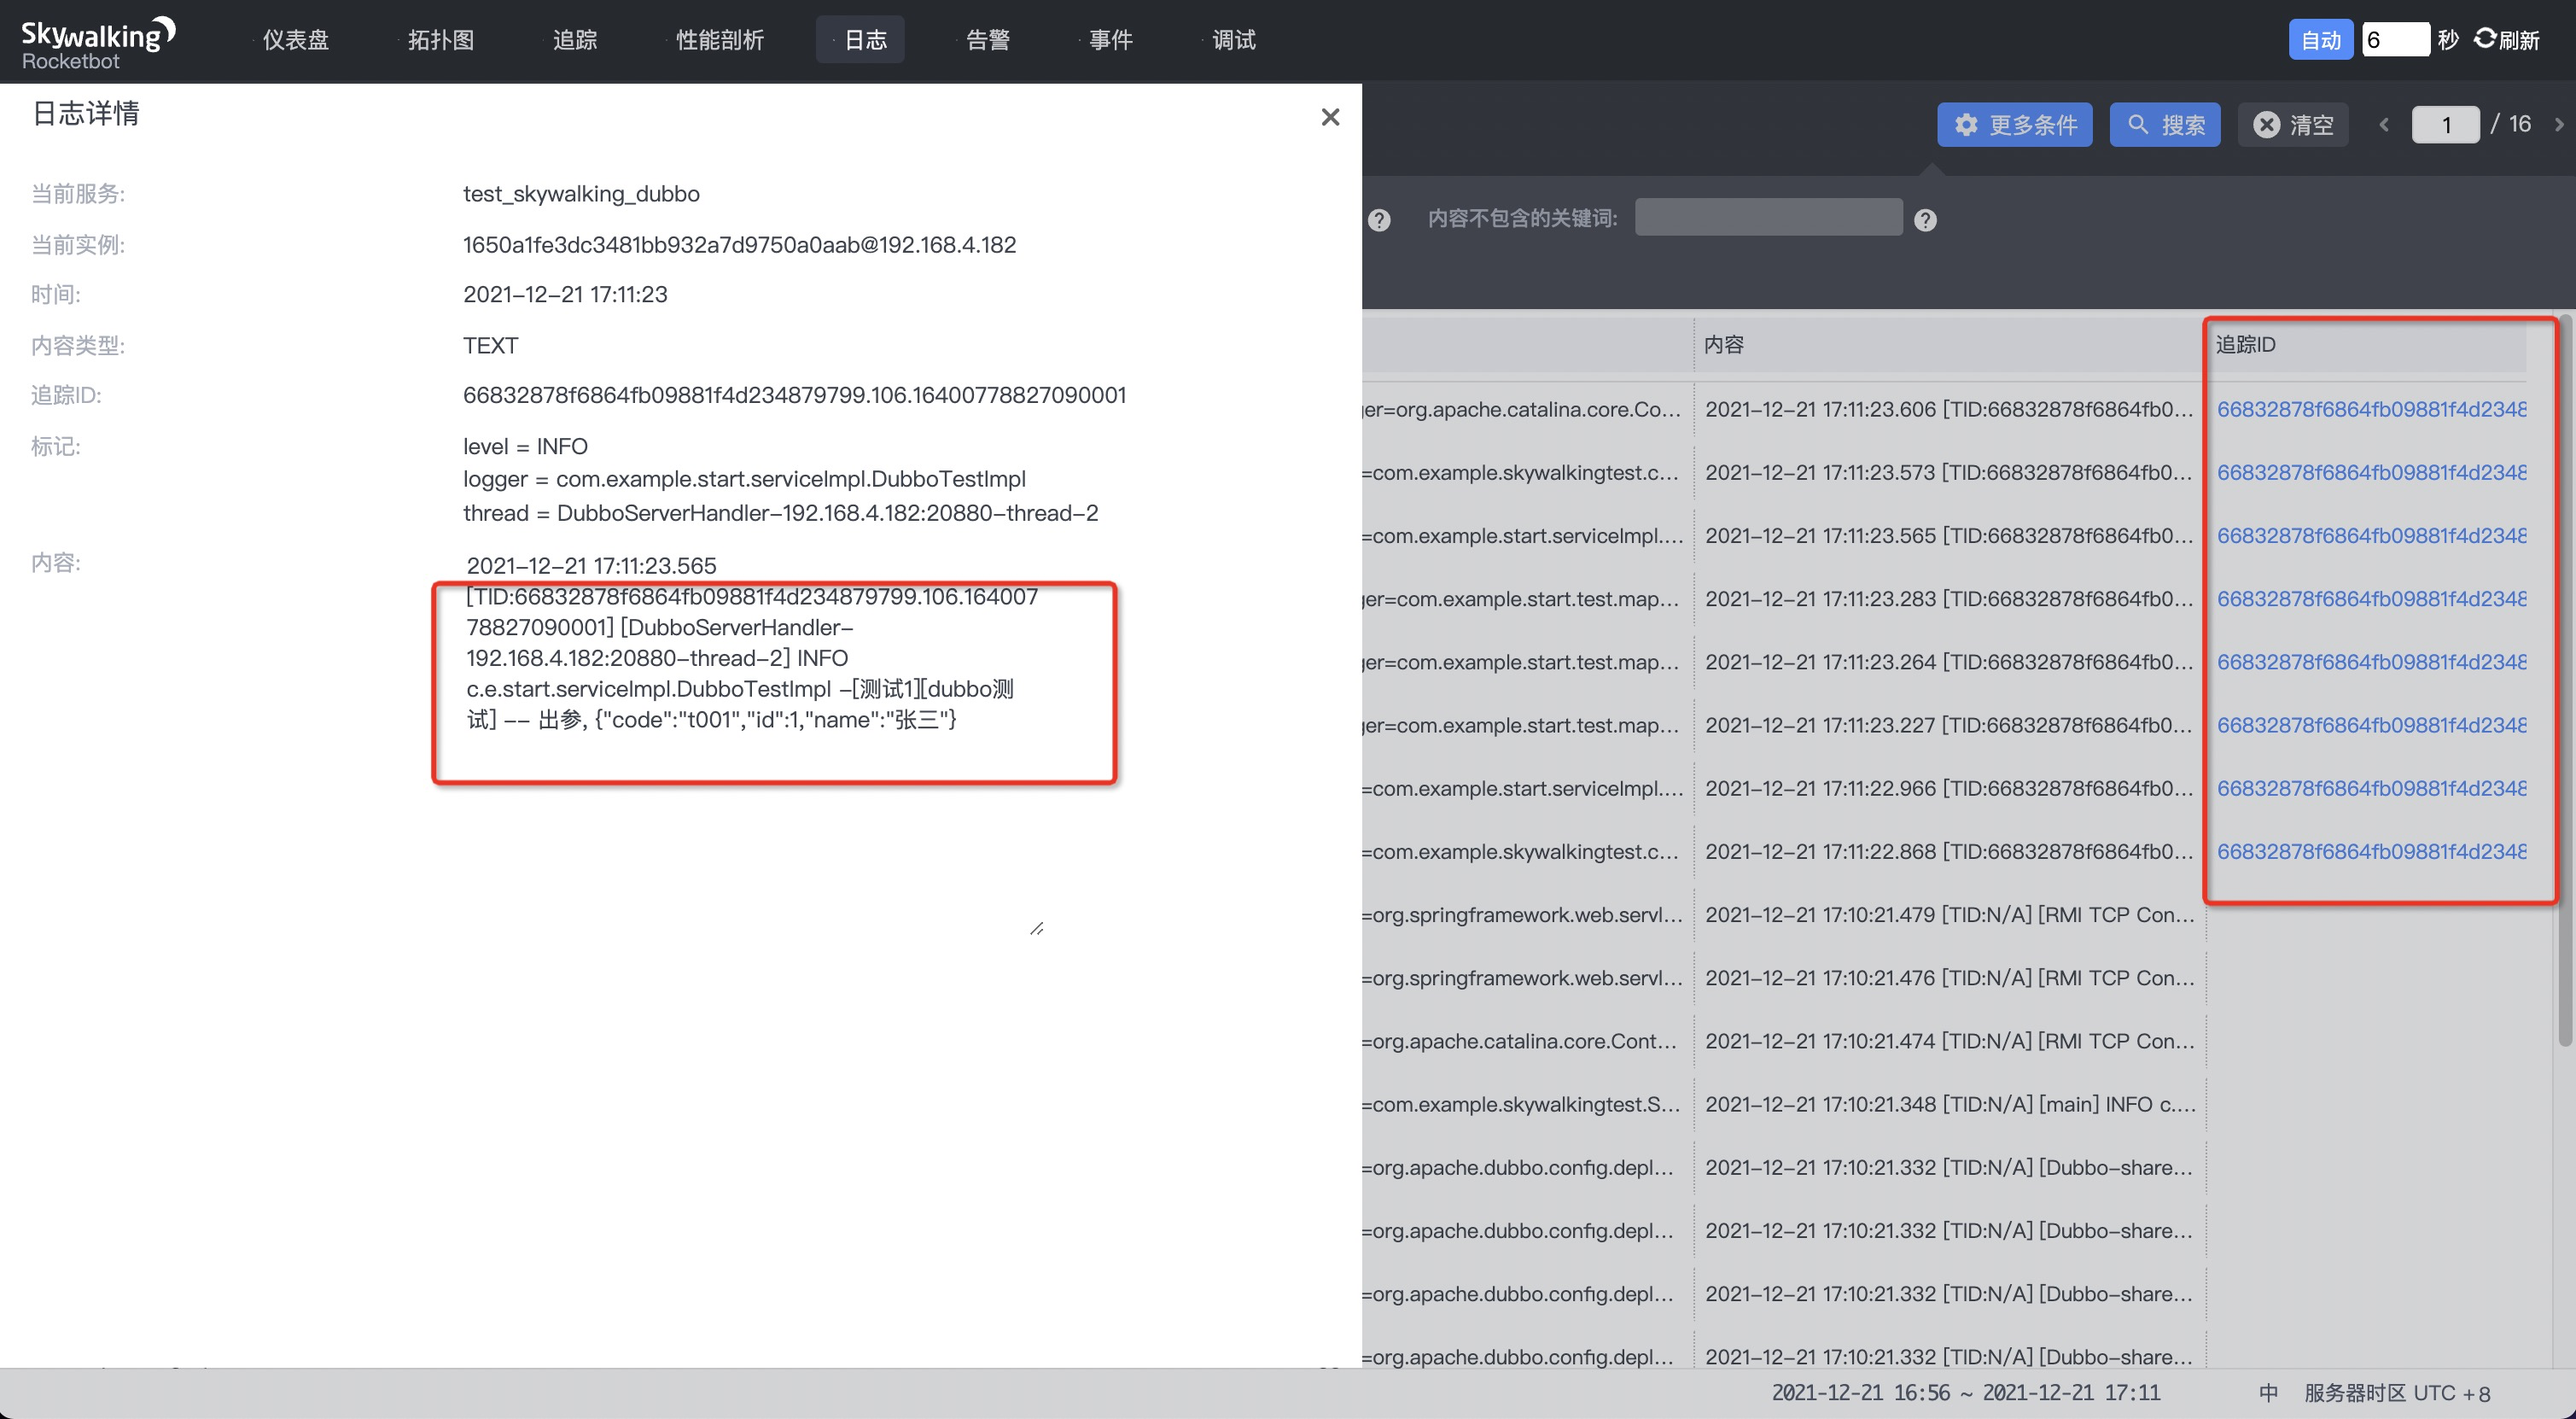Open trace ID link for 17:11:23.565 row
Screen dimensions: 2576x1419
(x=2371, y=535)
